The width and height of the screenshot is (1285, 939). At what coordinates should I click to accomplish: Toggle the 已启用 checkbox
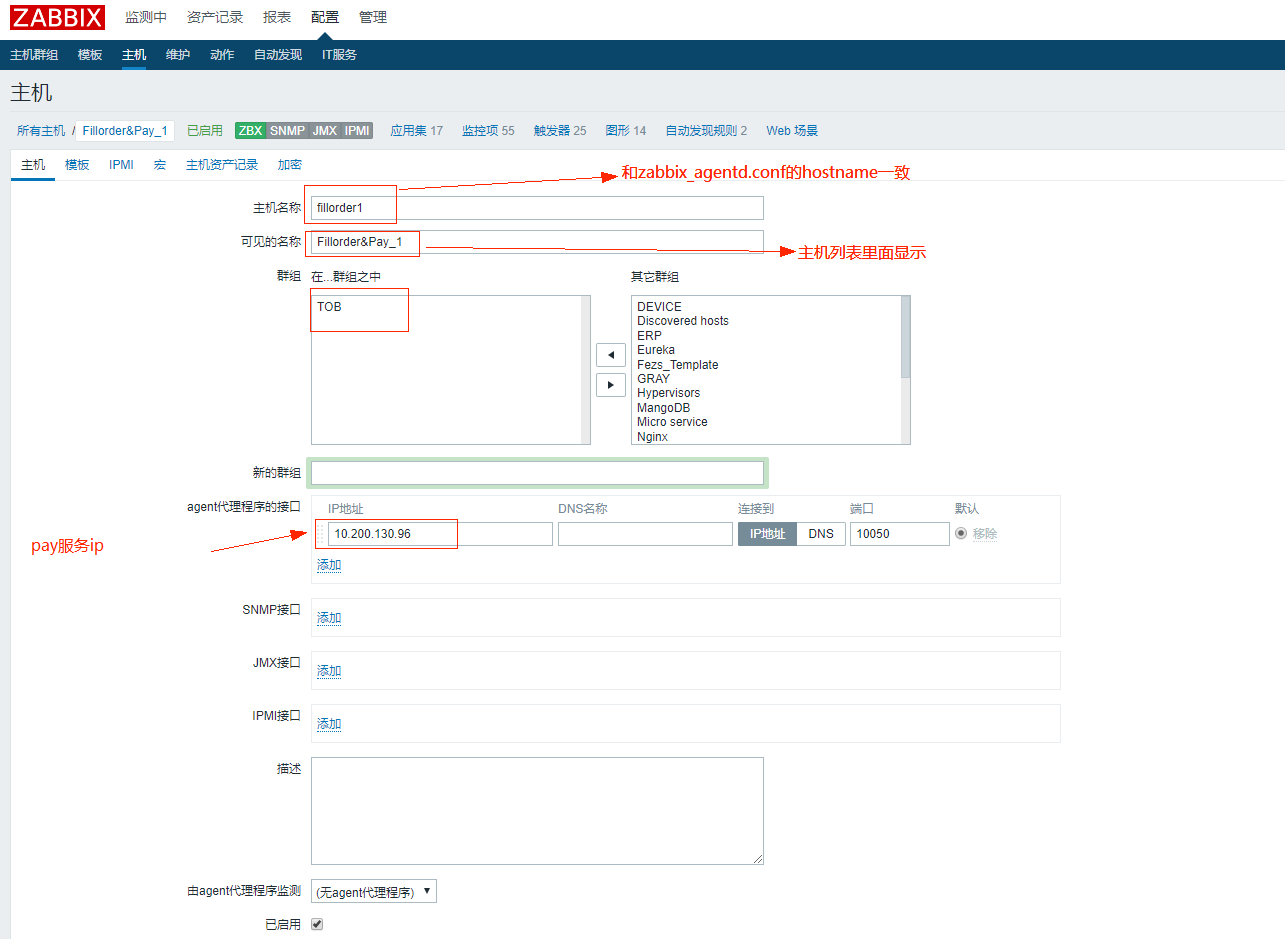317,924
